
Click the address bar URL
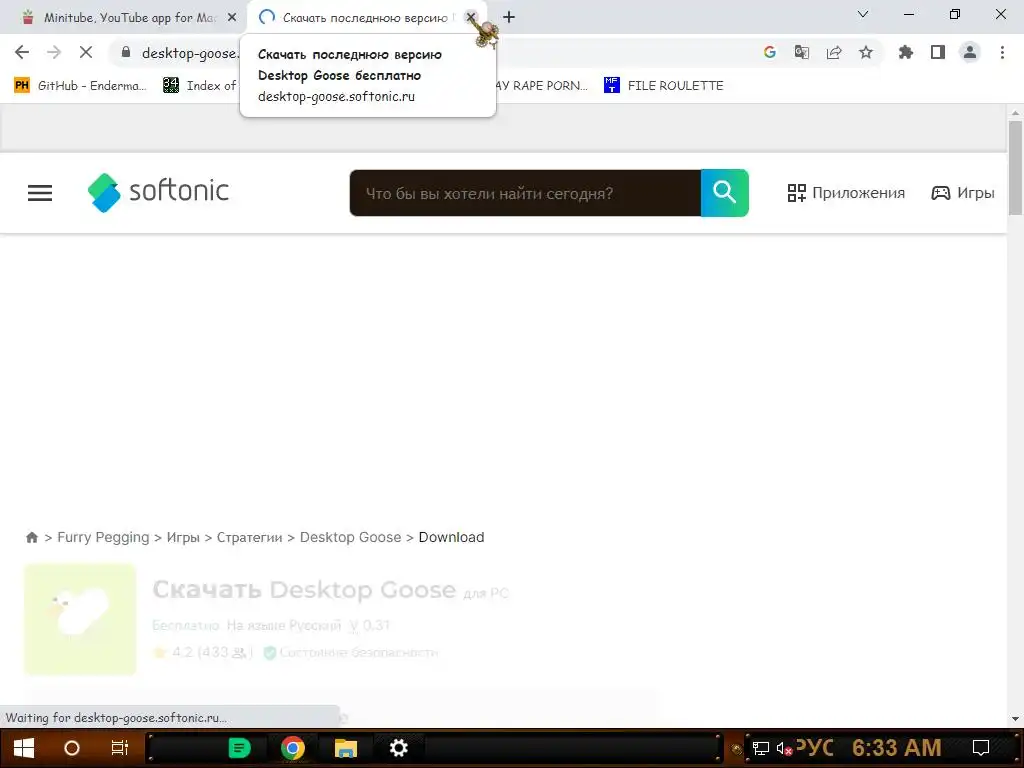(x=190, y=52)
